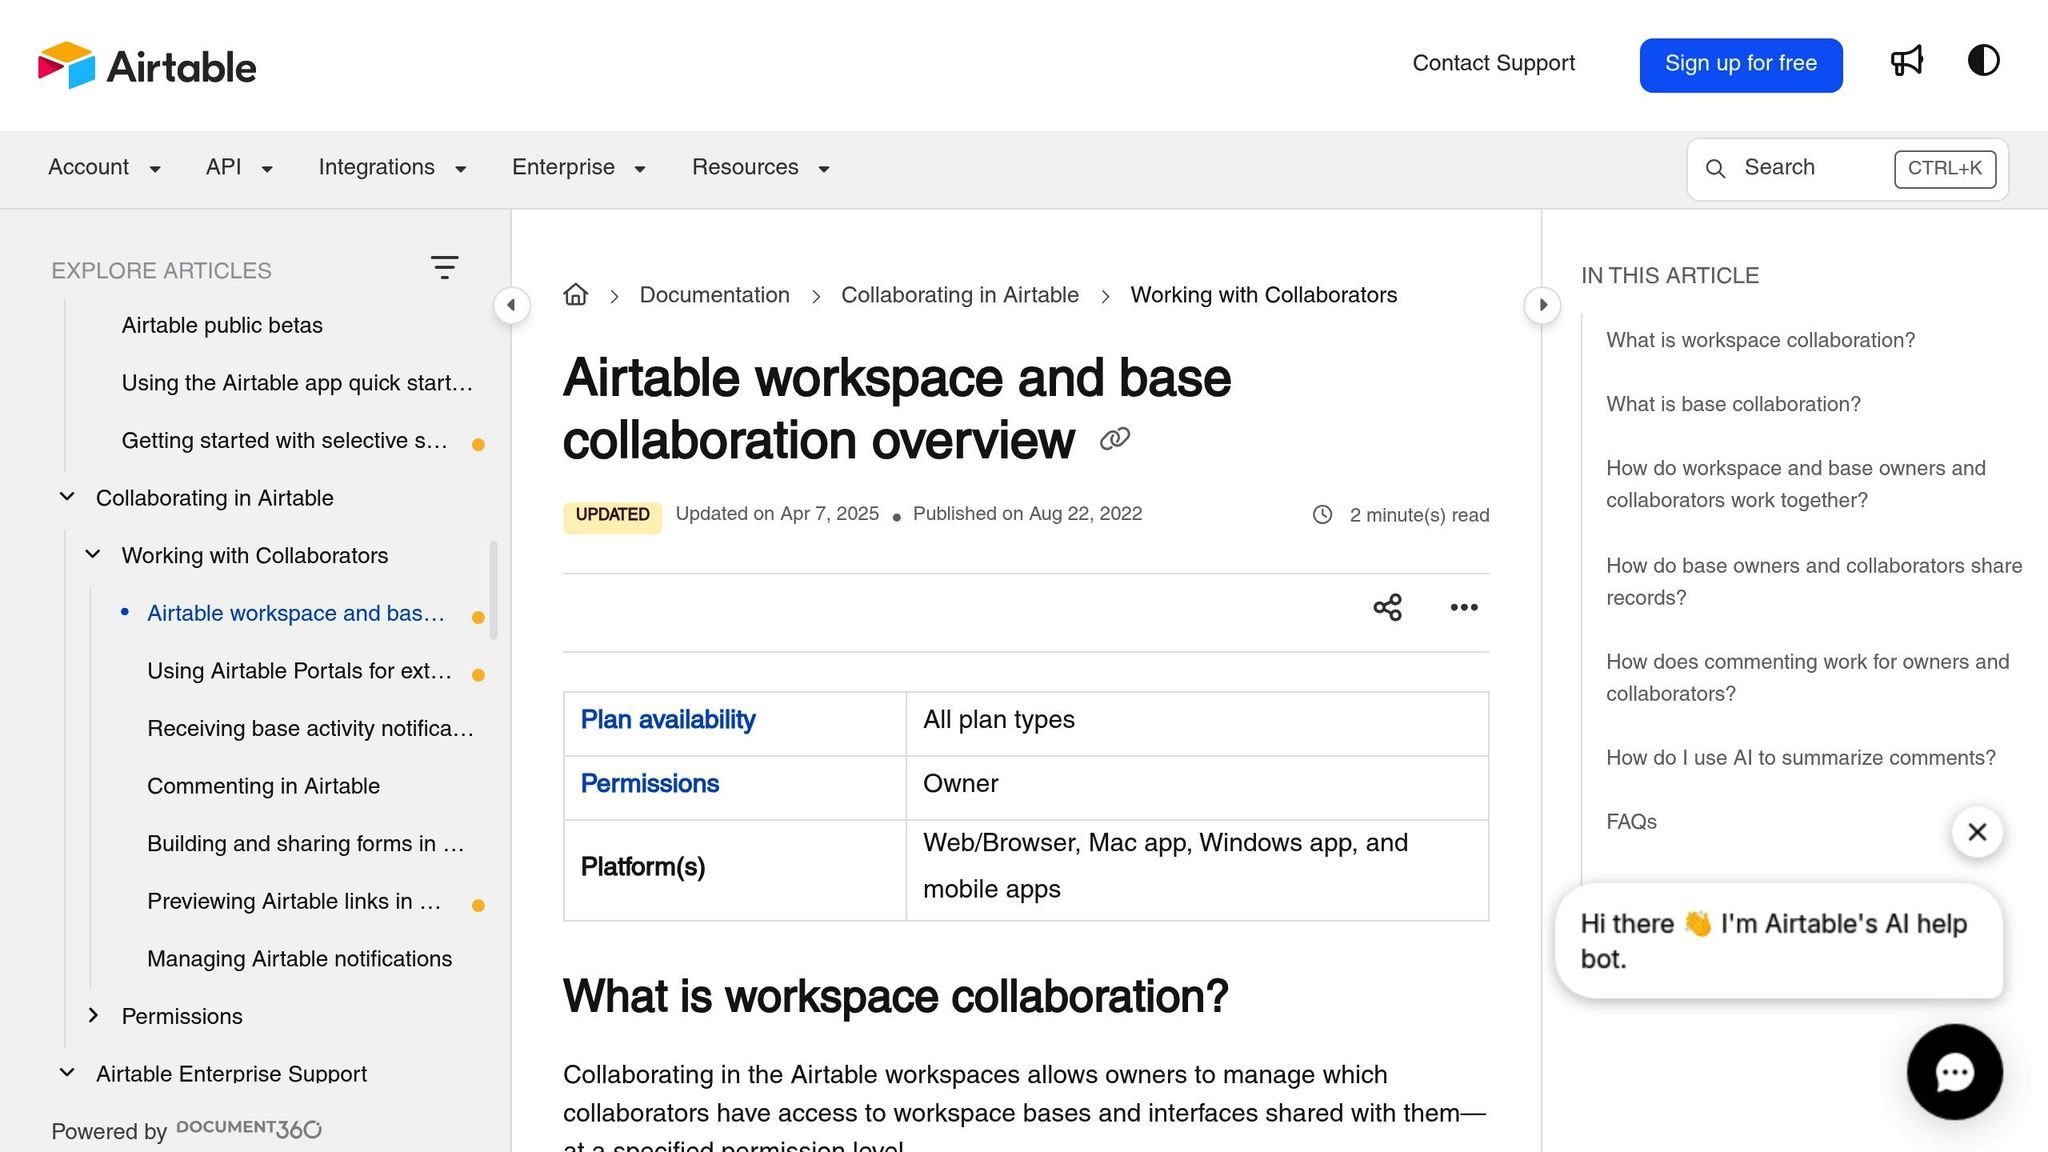Image resolution: width=2048 pixels, height=1152 pixels.
Task: Open Previewing Airtable links article
Action: click(294, 902)
